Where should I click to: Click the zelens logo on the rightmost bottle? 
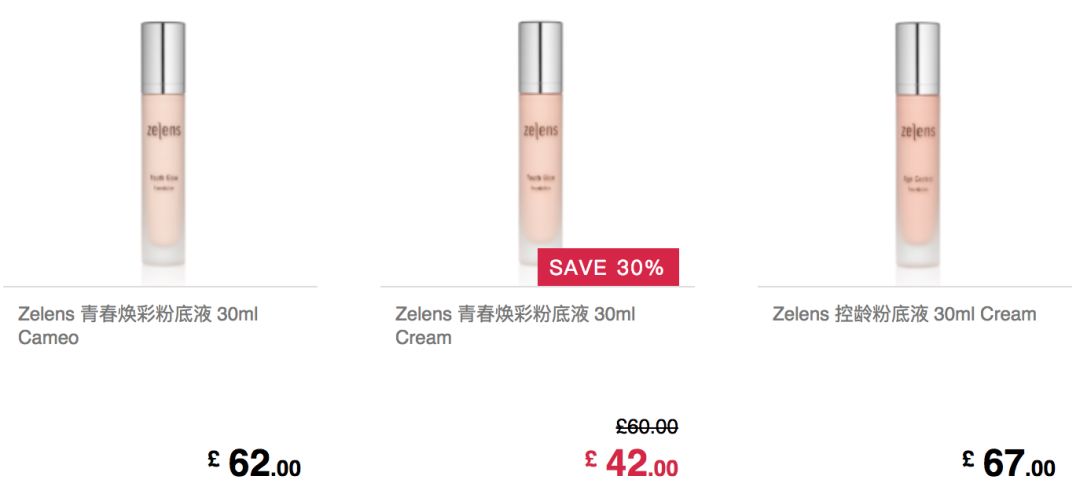(x=918, y=130)
